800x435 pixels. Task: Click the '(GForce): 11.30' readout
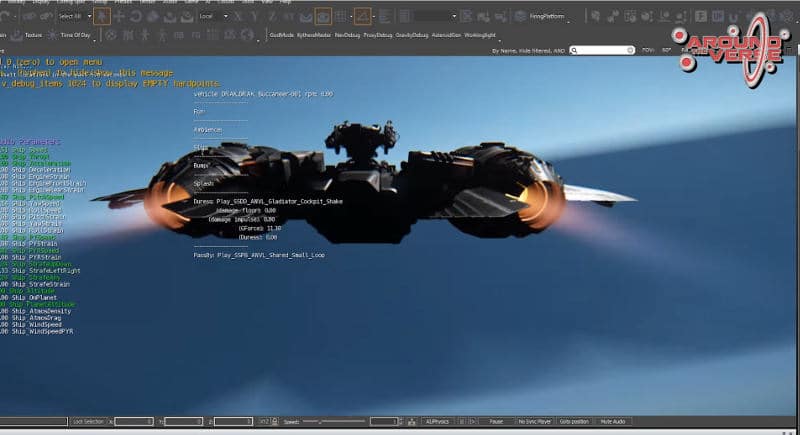tap(260, 228)
